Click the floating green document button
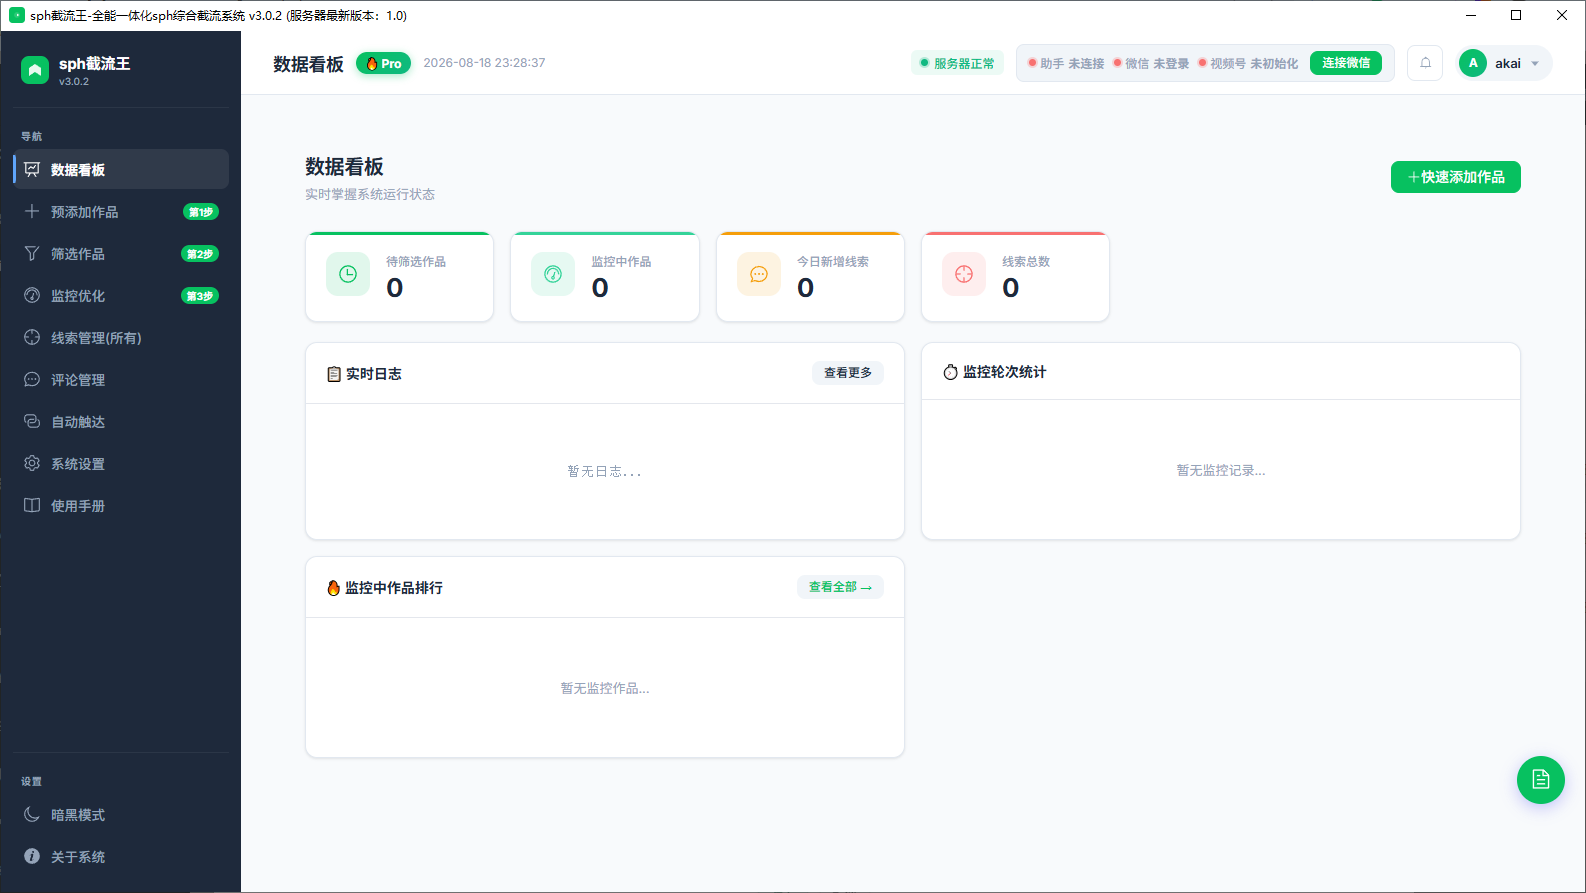This screenshot has height=893, width=1586. (x=1541, y=780)
